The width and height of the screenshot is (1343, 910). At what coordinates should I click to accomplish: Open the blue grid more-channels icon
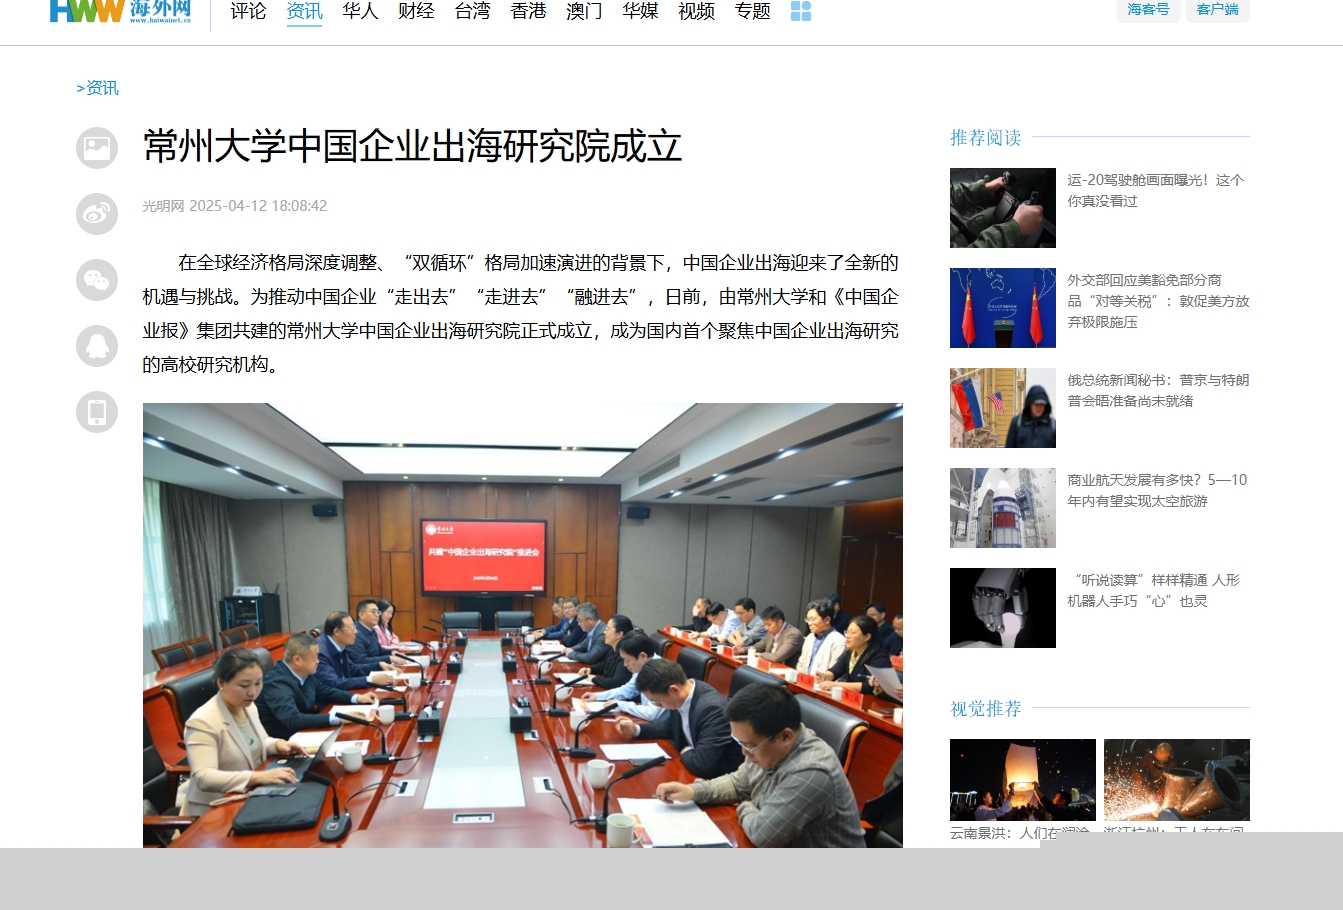pos(800,11)
